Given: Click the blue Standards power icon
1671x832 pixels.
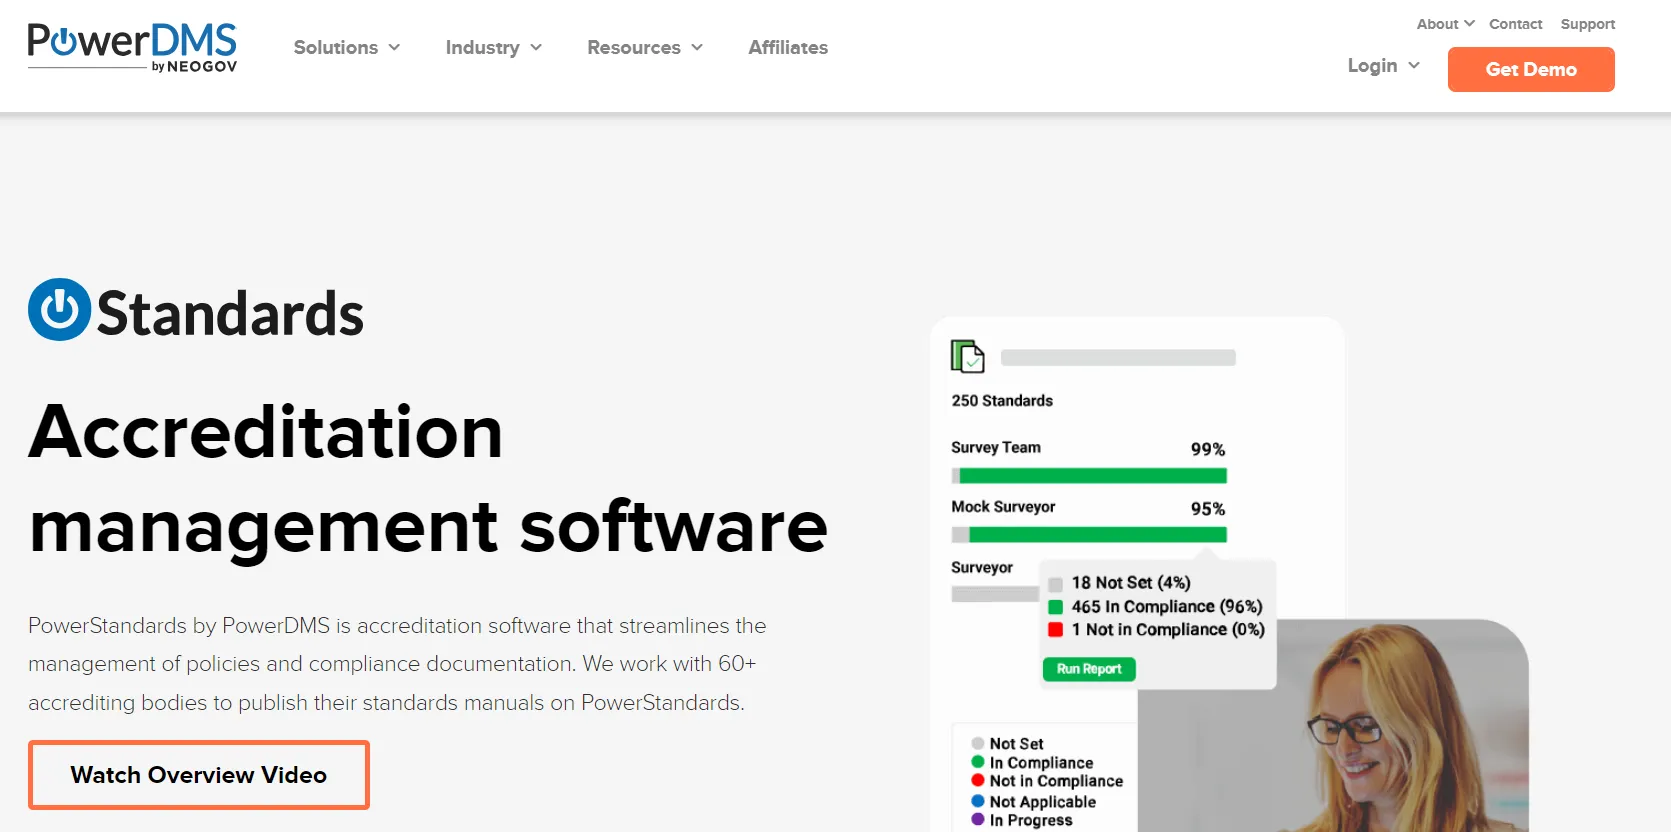Looking at the screenshot, I should [x=60, y=310].
